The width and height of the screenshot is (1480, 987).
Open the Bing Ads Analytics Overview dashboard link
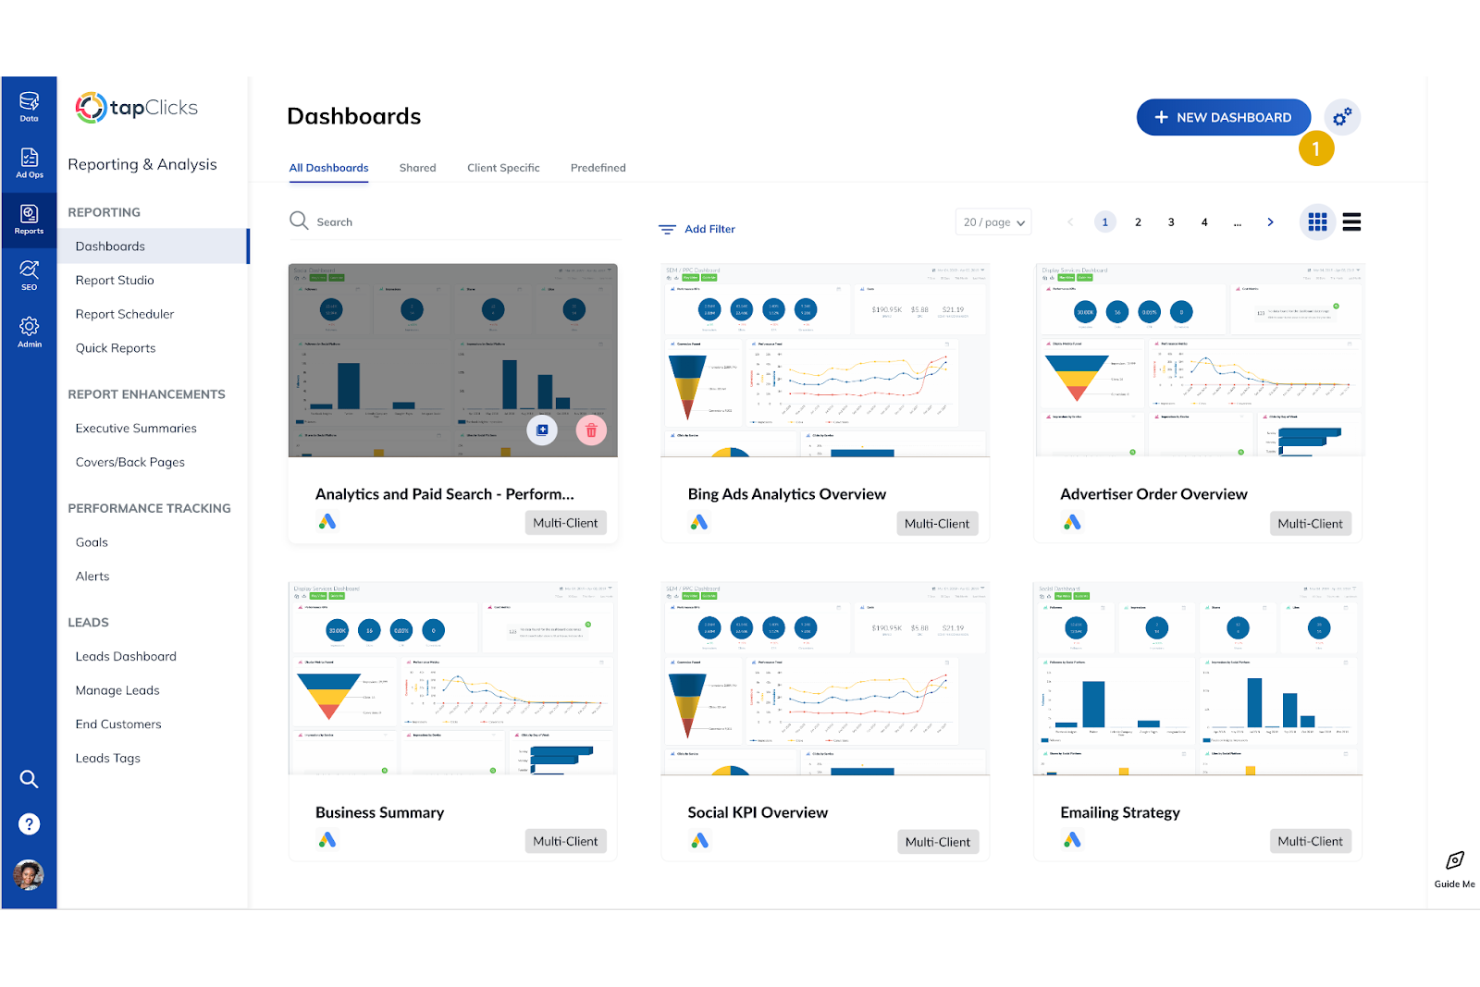[x=786, y=493]
